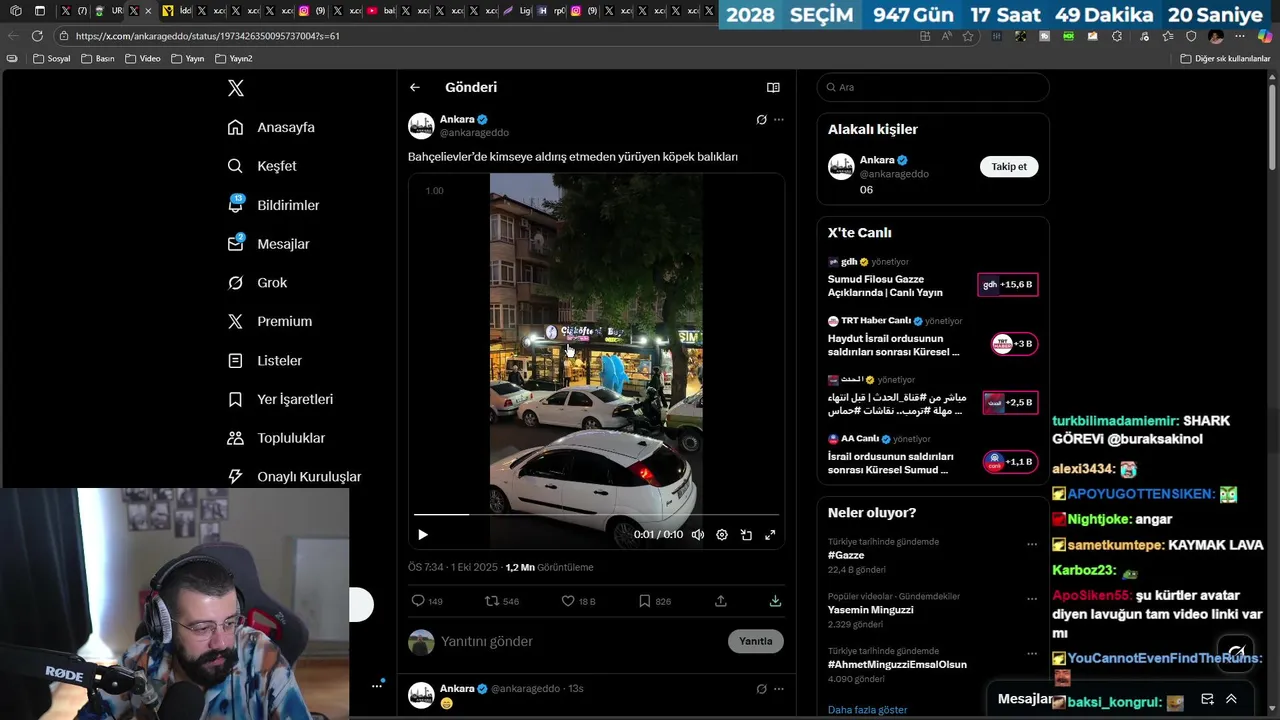Click the browser address bar URL
1280x720 pixels.
coord(208,36)
